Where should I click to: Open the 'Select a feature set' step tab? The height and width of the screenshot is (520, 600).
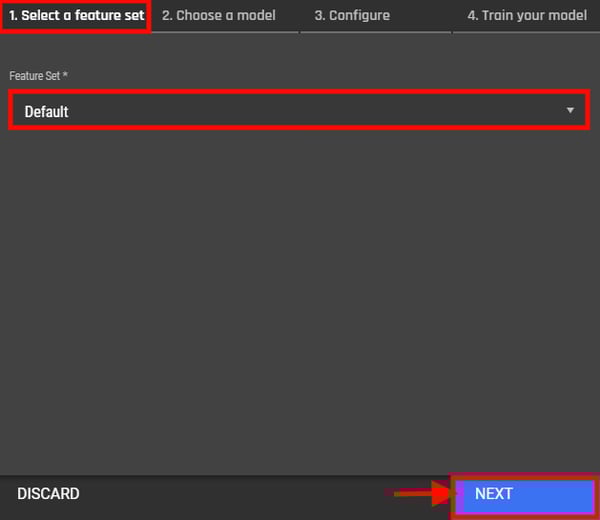tap(76, 16)
